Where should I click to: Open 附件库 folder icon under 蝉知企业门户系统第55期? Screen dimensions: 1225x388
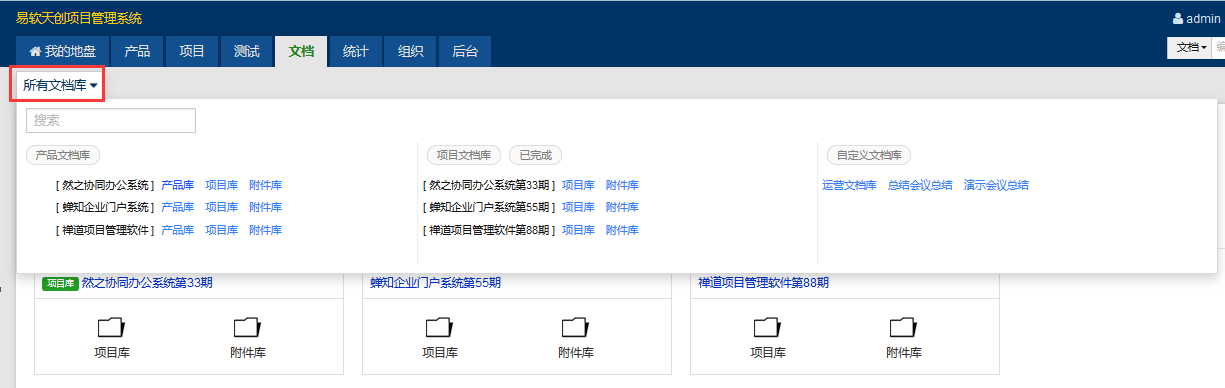pyautogui.click(x=575, y=327)
